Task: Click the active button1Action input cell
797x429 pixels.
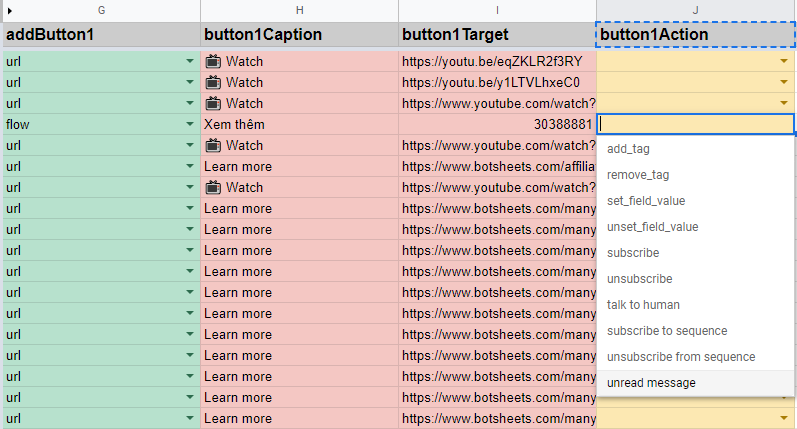Action: point(695,124)
